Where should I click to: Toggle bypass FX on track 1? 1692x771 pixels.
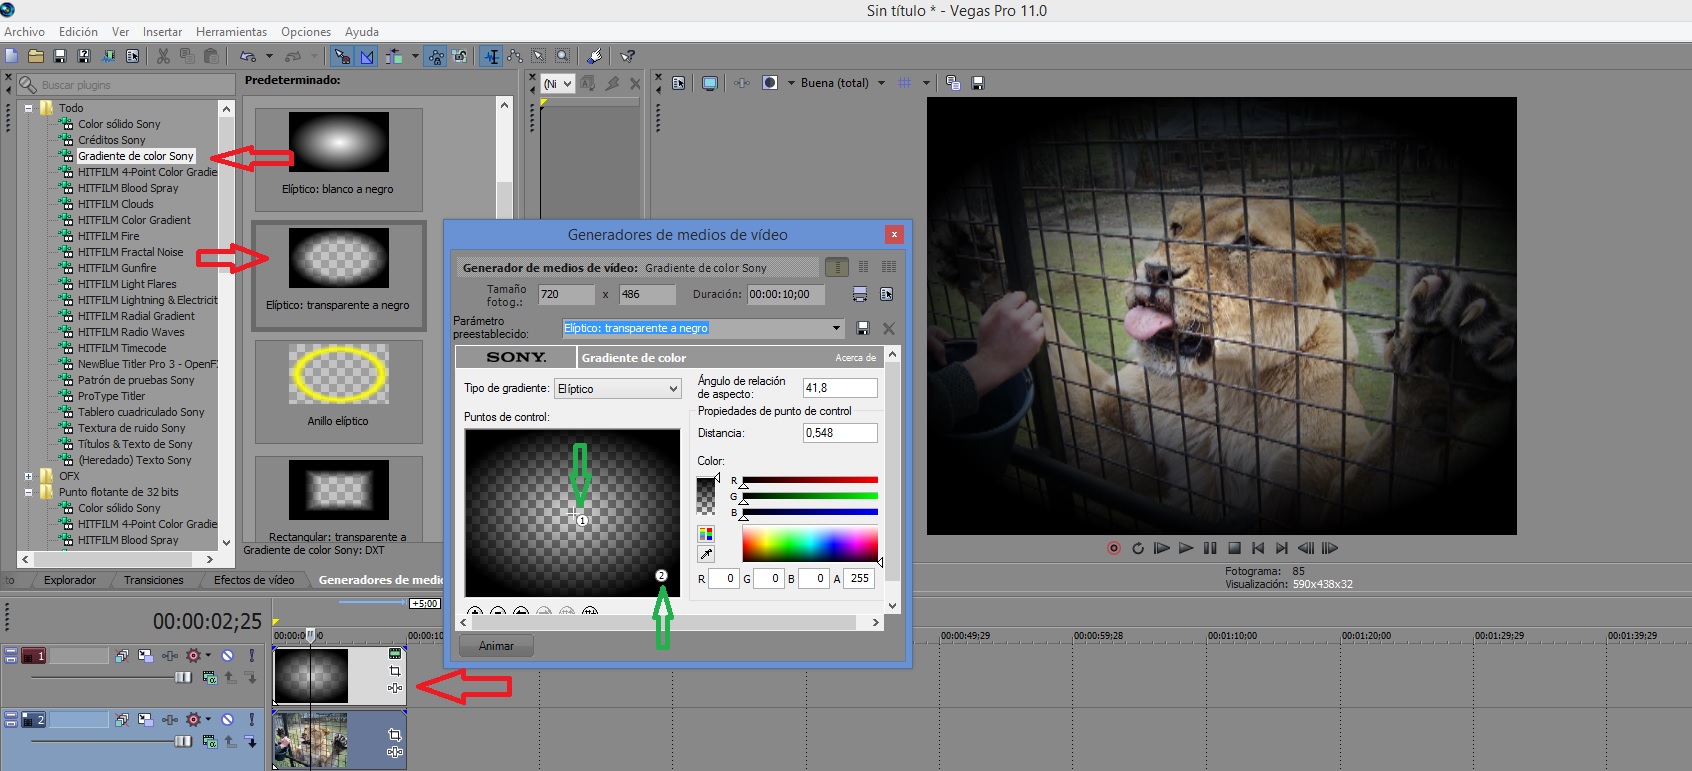122,656
